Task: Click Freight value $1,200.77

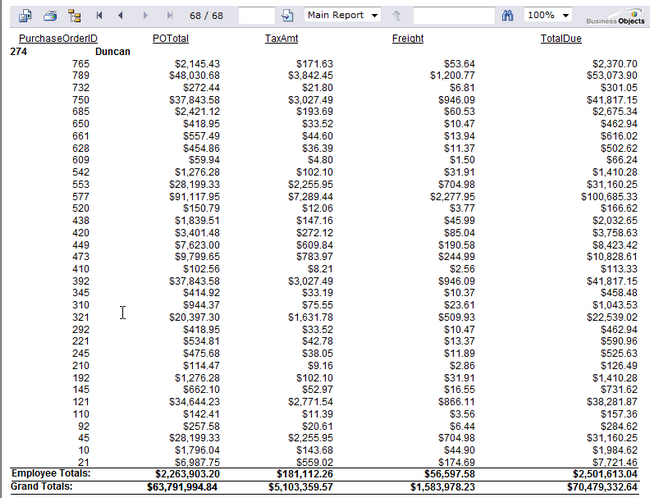Action: tap(452, 75)
